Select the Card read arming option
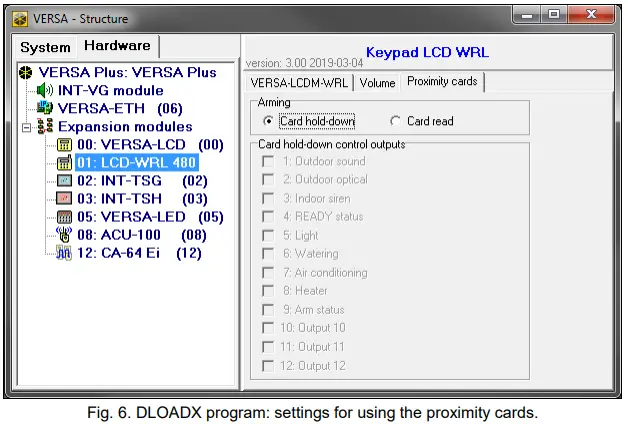The width and height of the screenshot is (628, 424). point(395,121)
